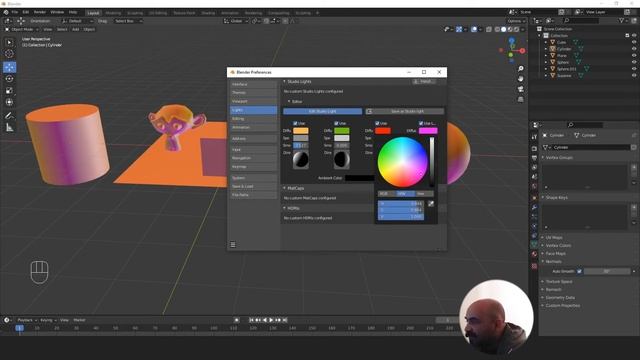Click Save as Studio Light button

click(404, 111)
